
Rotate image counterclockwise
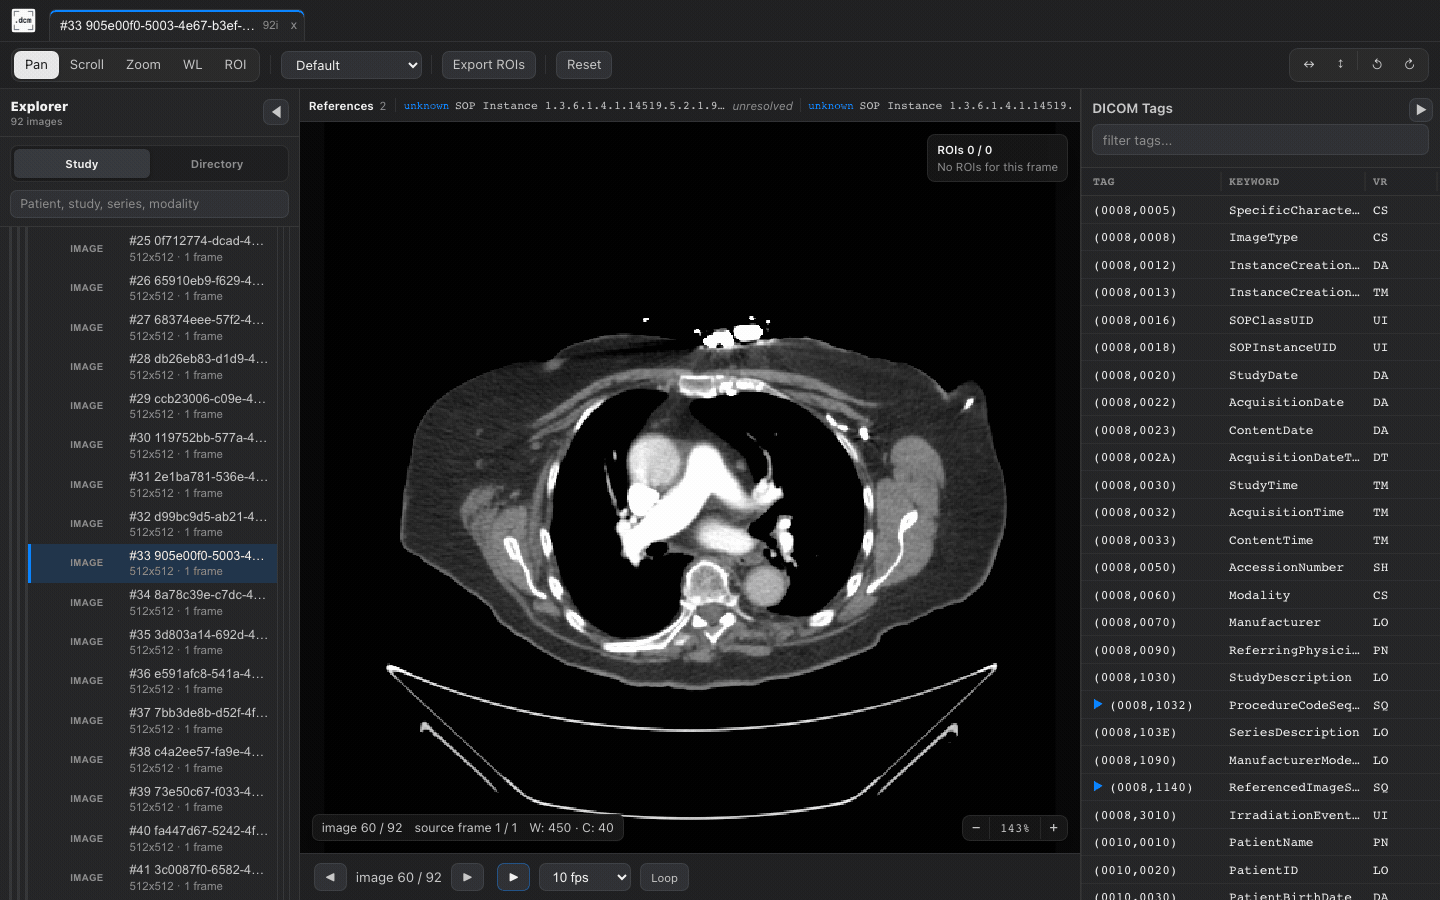[x=1377, y=65]
